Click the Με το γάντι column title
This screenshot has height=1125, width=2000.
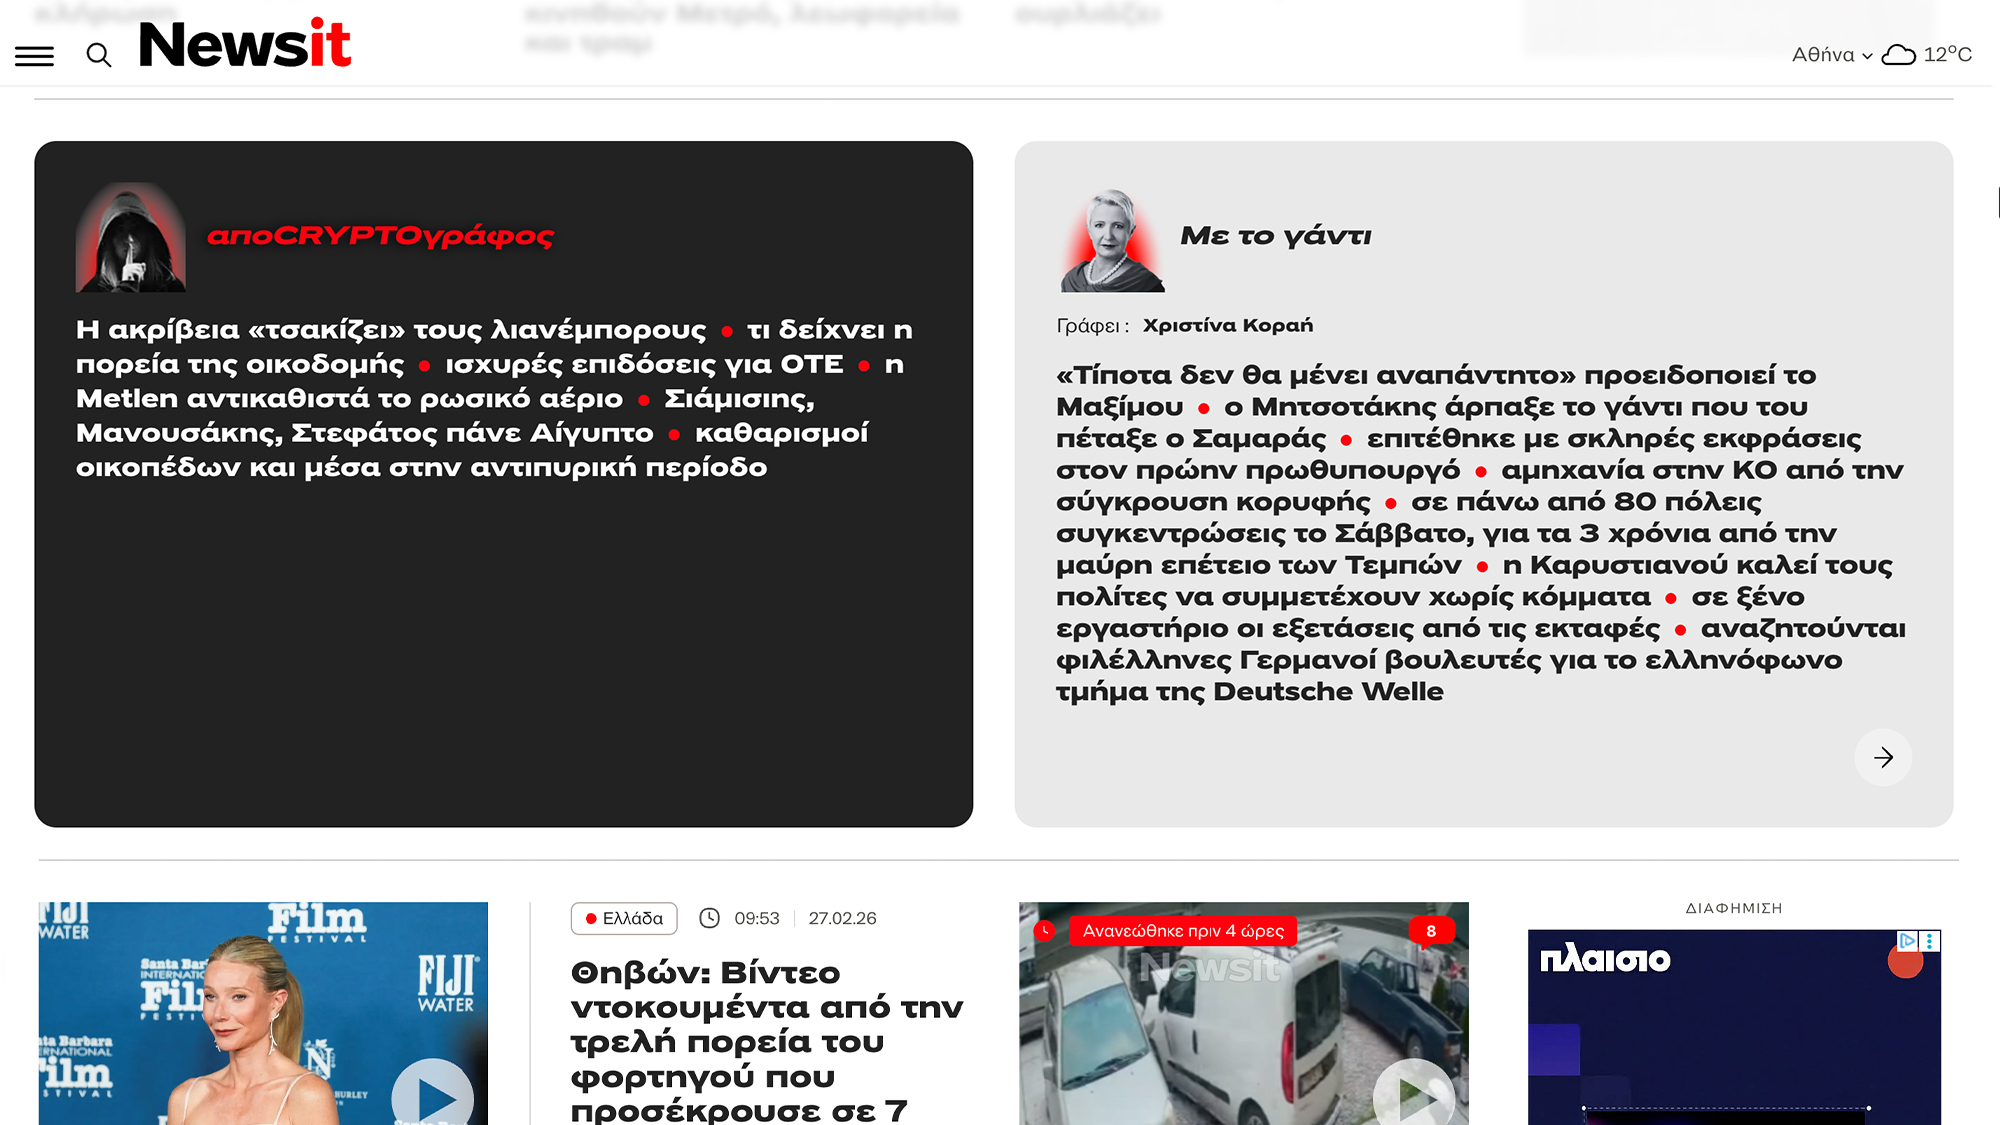point(1275,236)
